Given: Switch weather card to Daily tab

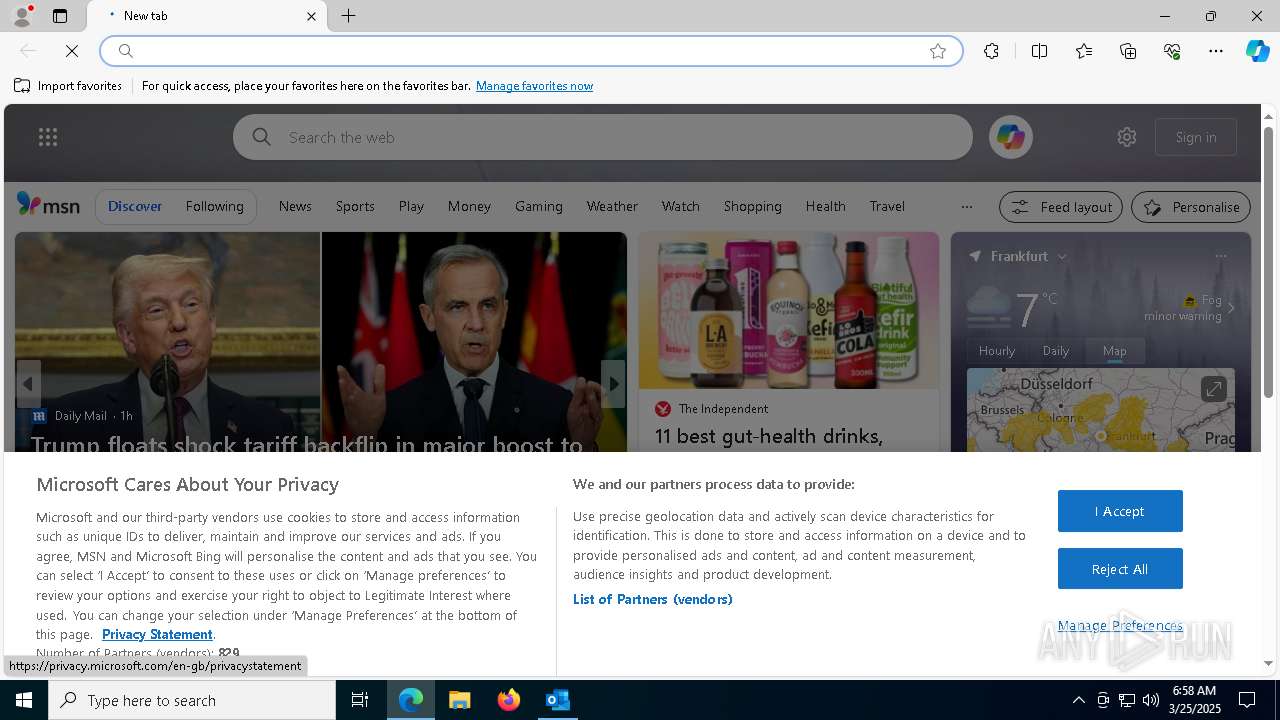Looking at the screenshot, I should [1056, 351].
